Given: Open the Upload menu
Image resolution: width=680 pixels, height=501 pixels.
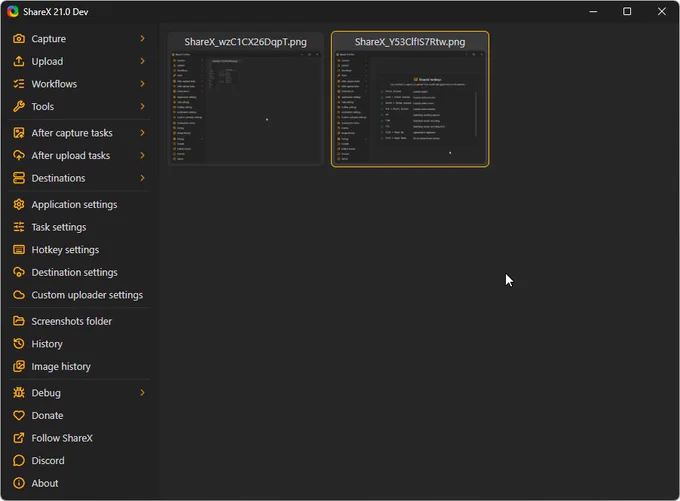Looking at the screenshot, I should coord(79,61).
